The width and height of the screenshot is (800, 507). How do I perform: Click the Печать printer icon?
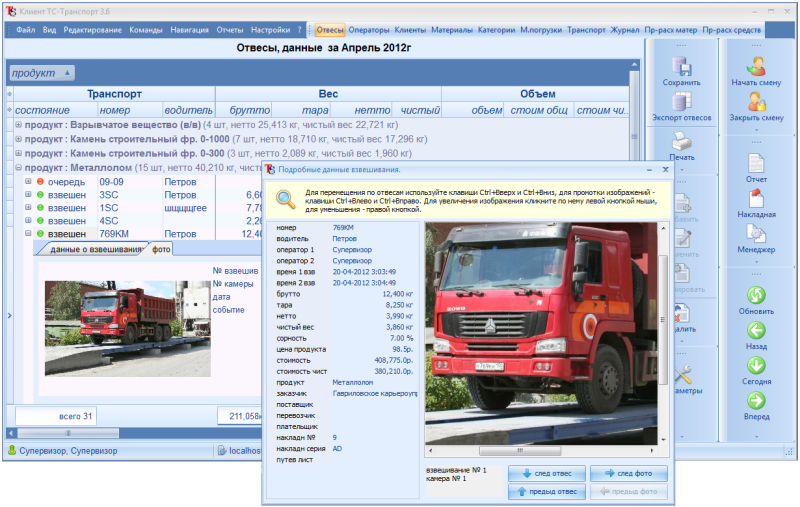(682, 141)
